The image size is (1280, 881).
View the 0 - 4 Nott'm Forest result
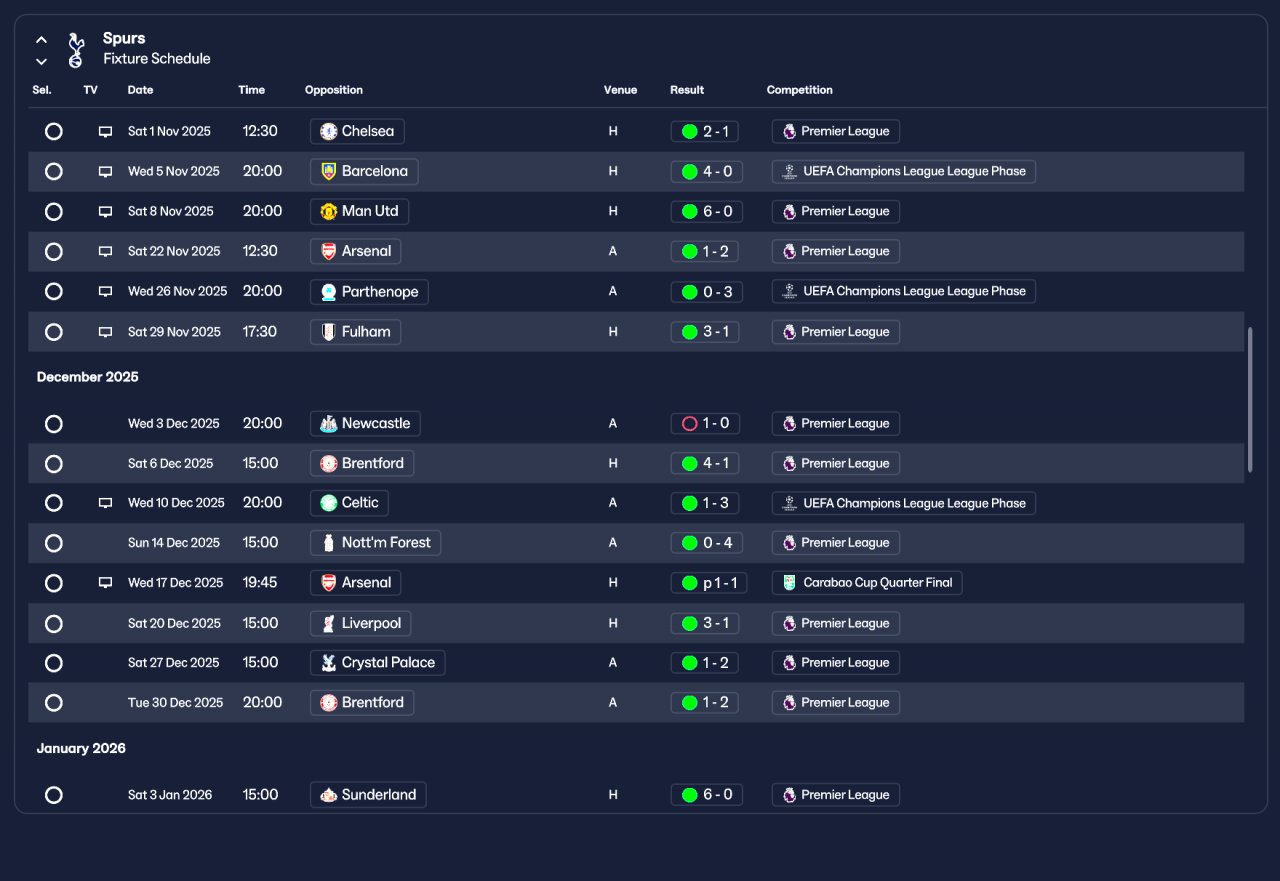(707, 542)
